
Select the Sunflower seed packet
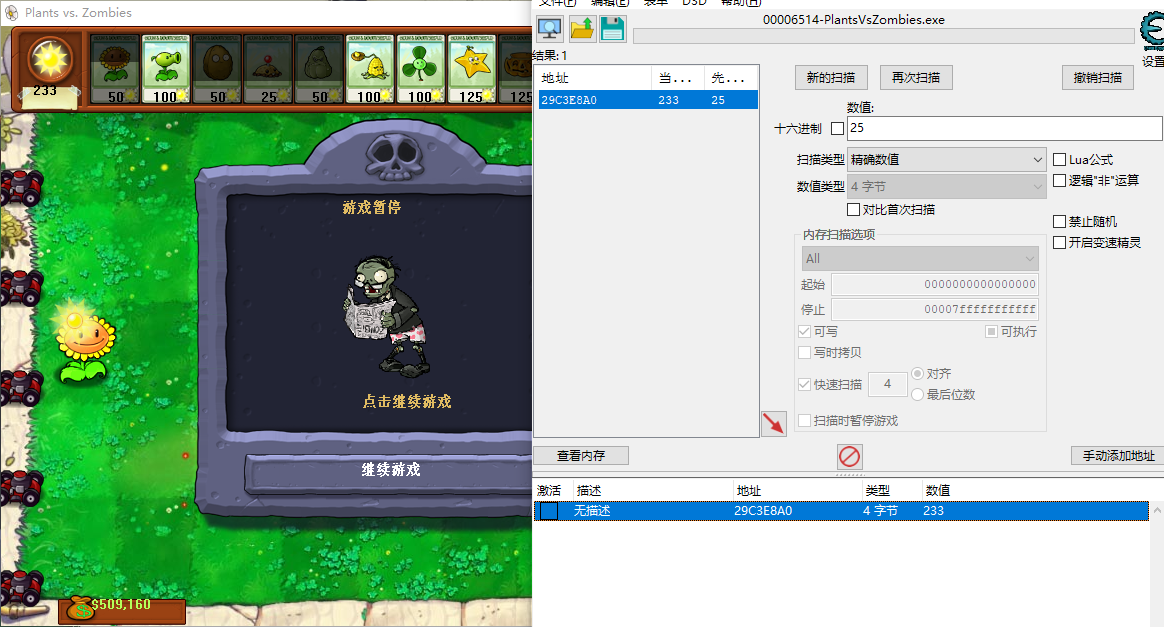(115, 68)
